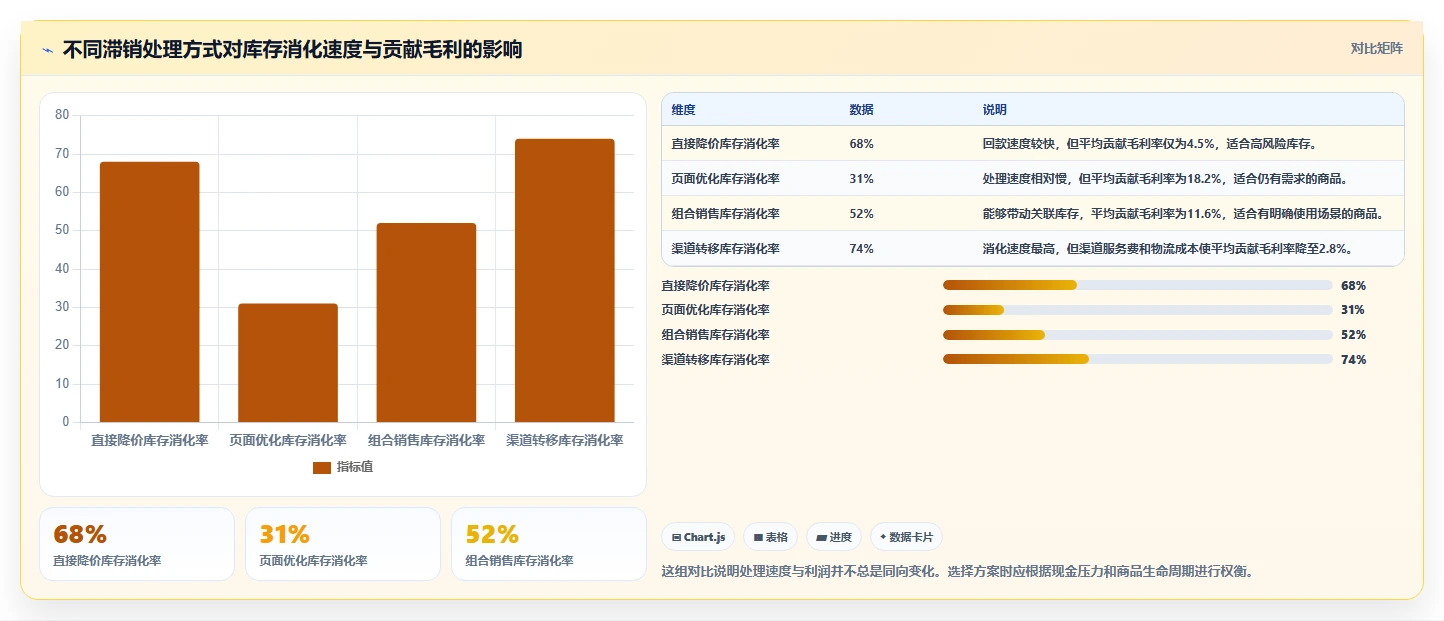Click the lightning icon beside the title
Image resolution: width=1444 pixels, height=621 pixels.
(x=47, y=50)
